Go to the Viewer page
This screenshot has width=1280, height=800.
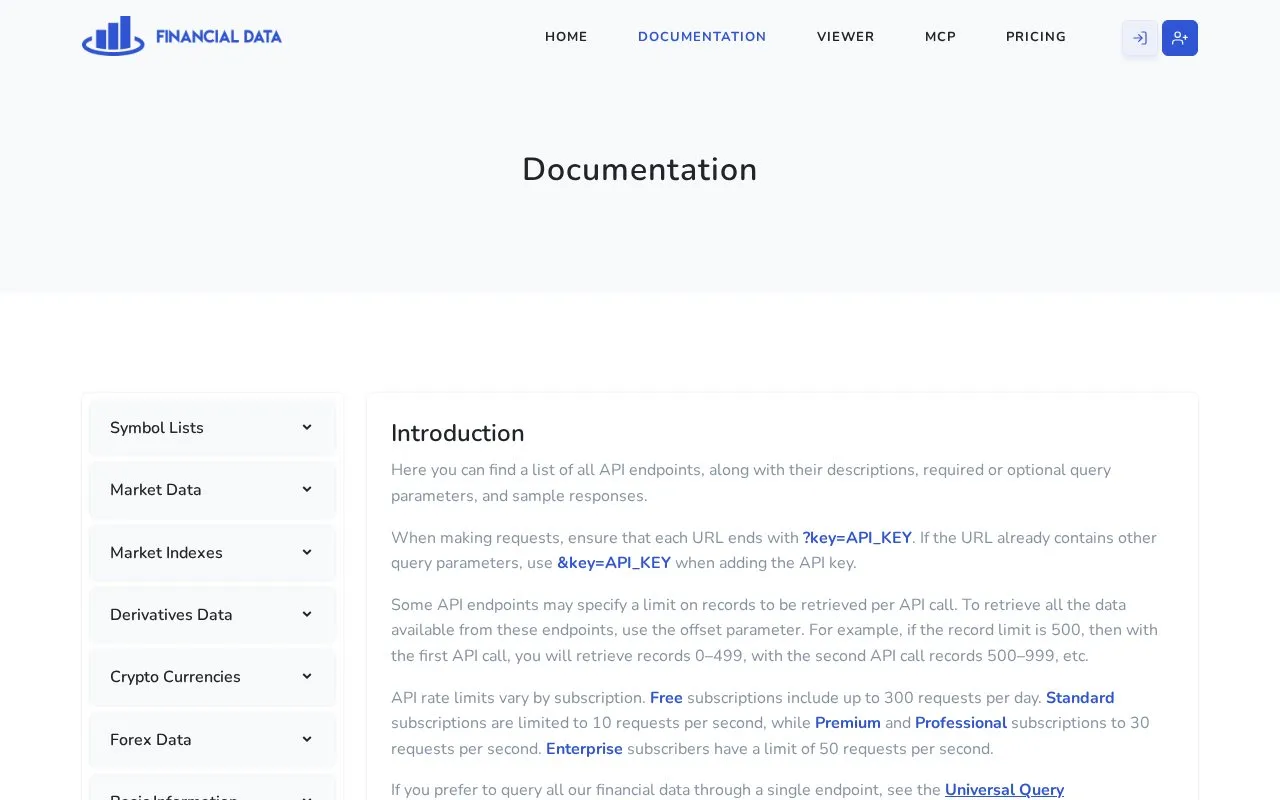tap(846, 37)
